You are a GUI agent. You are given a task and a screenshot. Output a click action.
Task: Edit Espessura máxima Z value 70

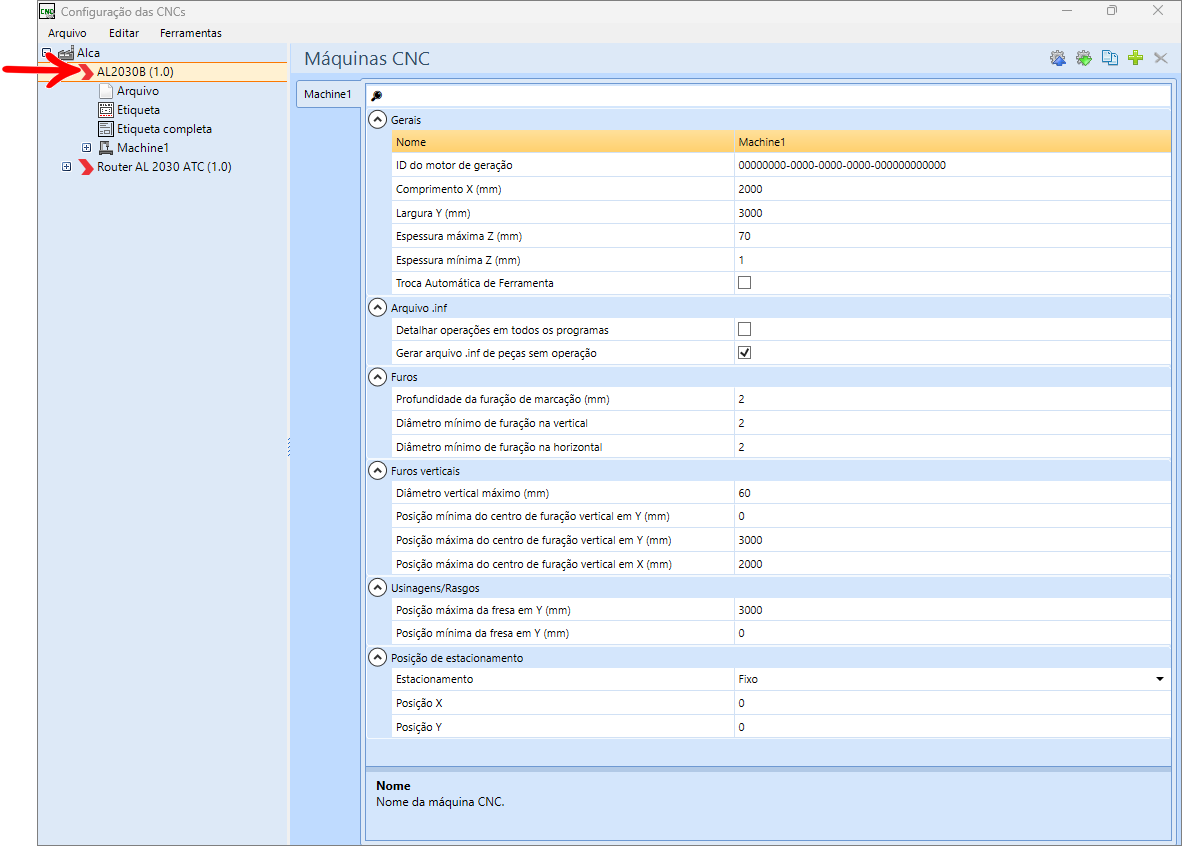click(952, 236)
